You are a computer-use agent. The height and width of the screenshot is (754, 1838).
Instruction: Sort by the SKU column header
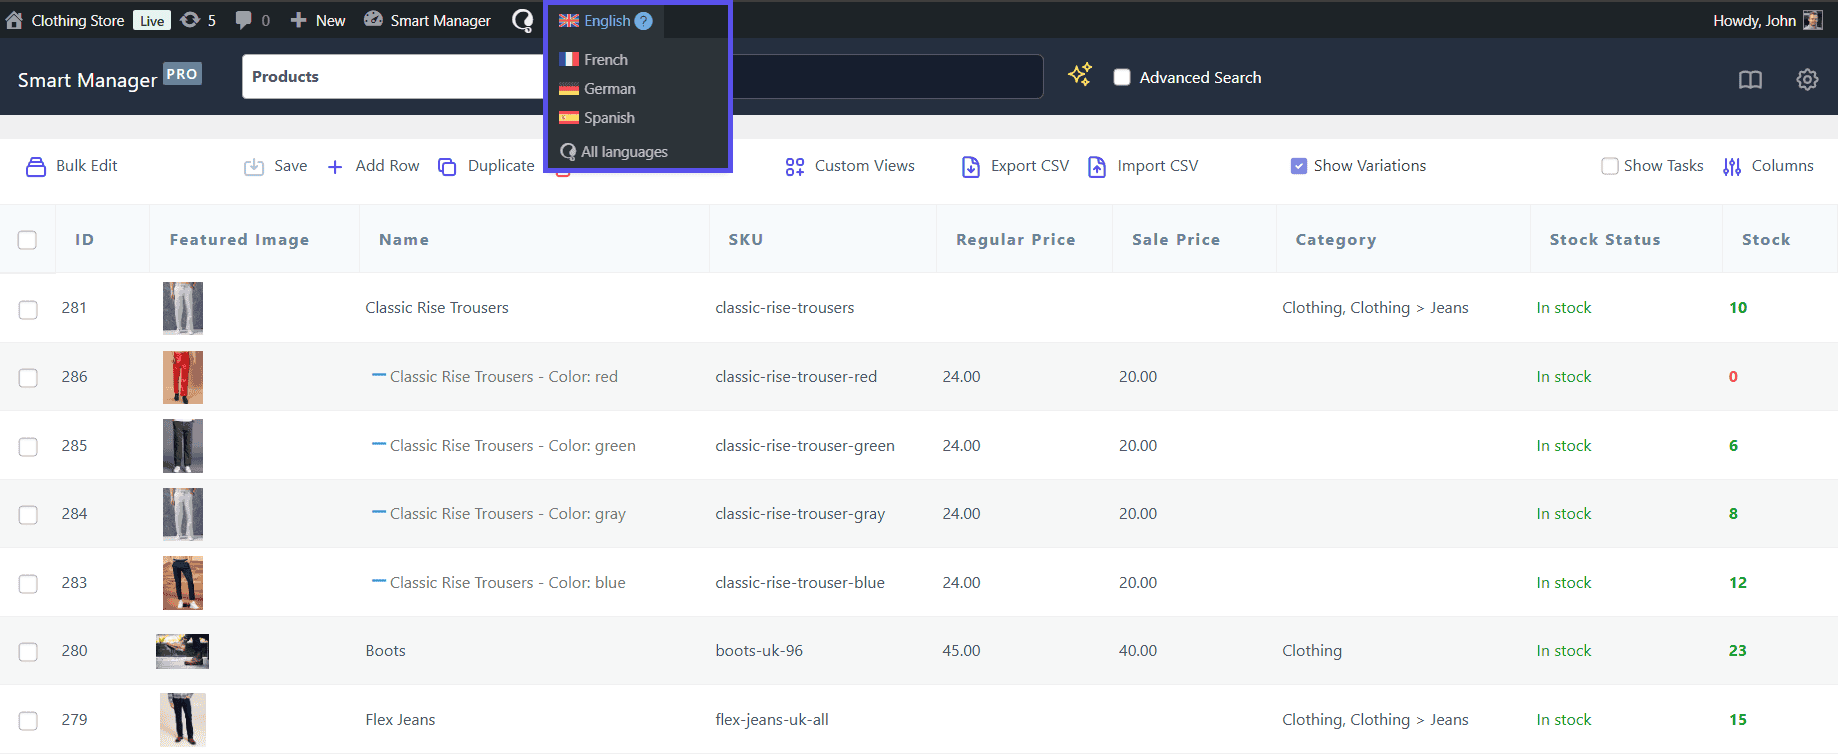coord(746,240)
